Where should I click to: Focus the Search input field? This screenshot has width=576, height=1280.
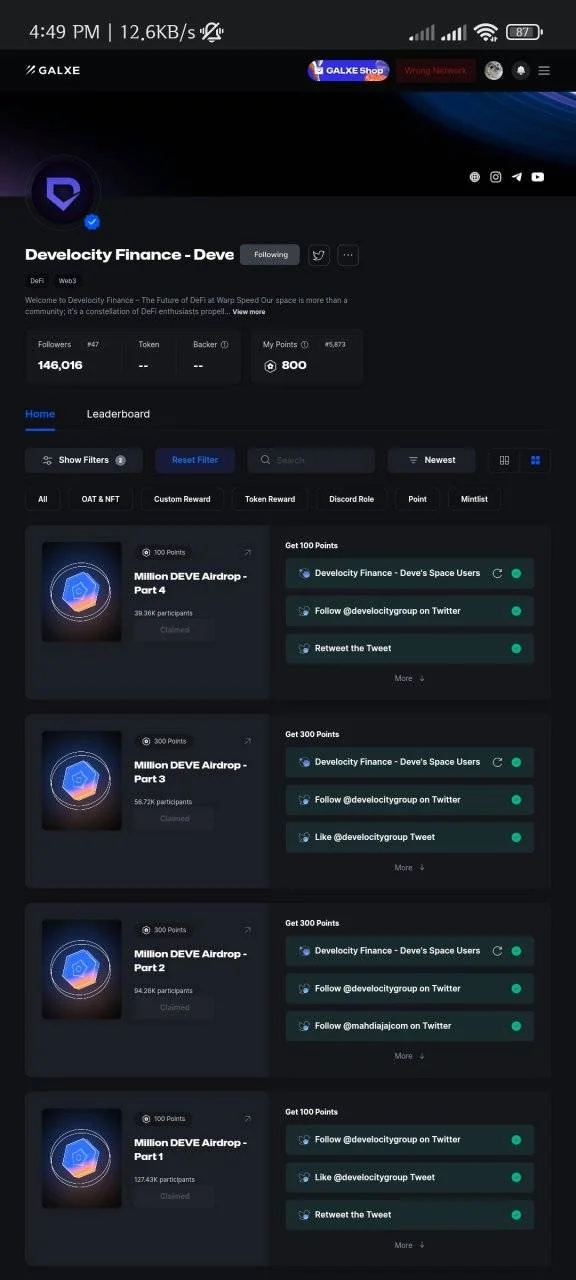pyautogui.click(x=311, y=460)
